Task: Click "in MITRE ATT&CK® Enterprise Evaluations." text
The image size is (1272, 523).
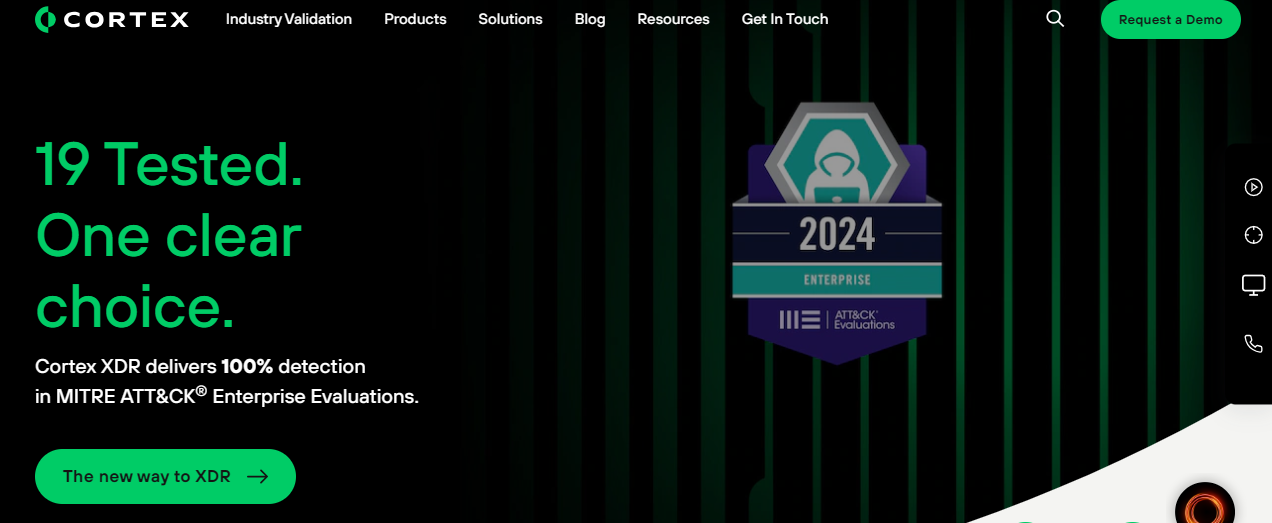Action: pyautogui.click(x=227, y=396)
